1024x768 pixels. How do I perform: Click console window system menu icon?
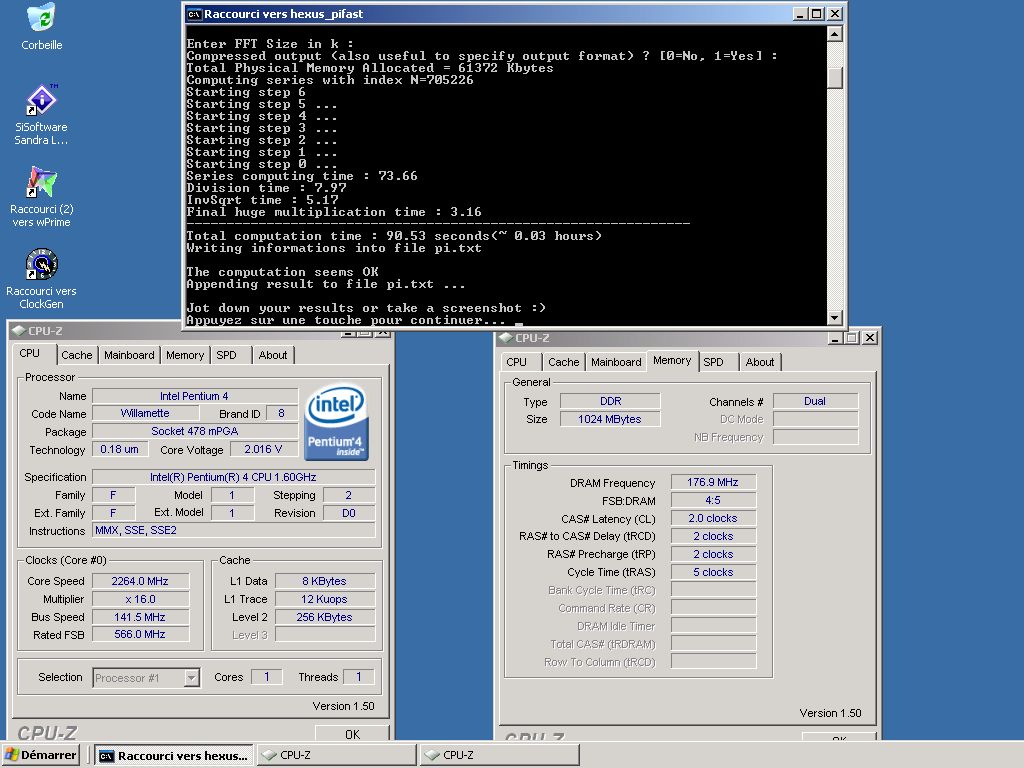194,14
